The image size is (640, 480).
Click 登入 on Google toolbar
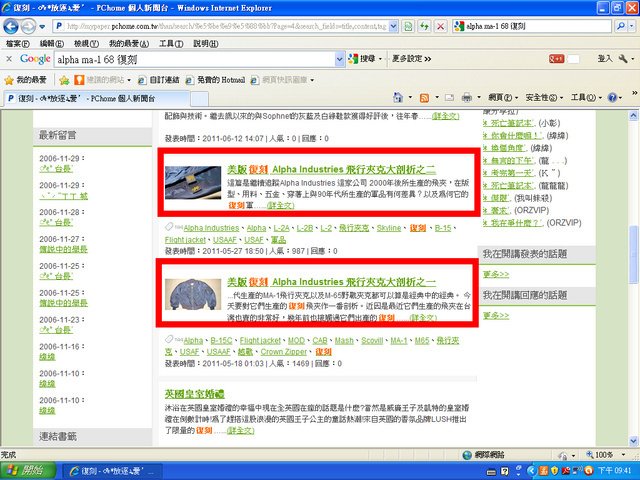click(605, 59)
